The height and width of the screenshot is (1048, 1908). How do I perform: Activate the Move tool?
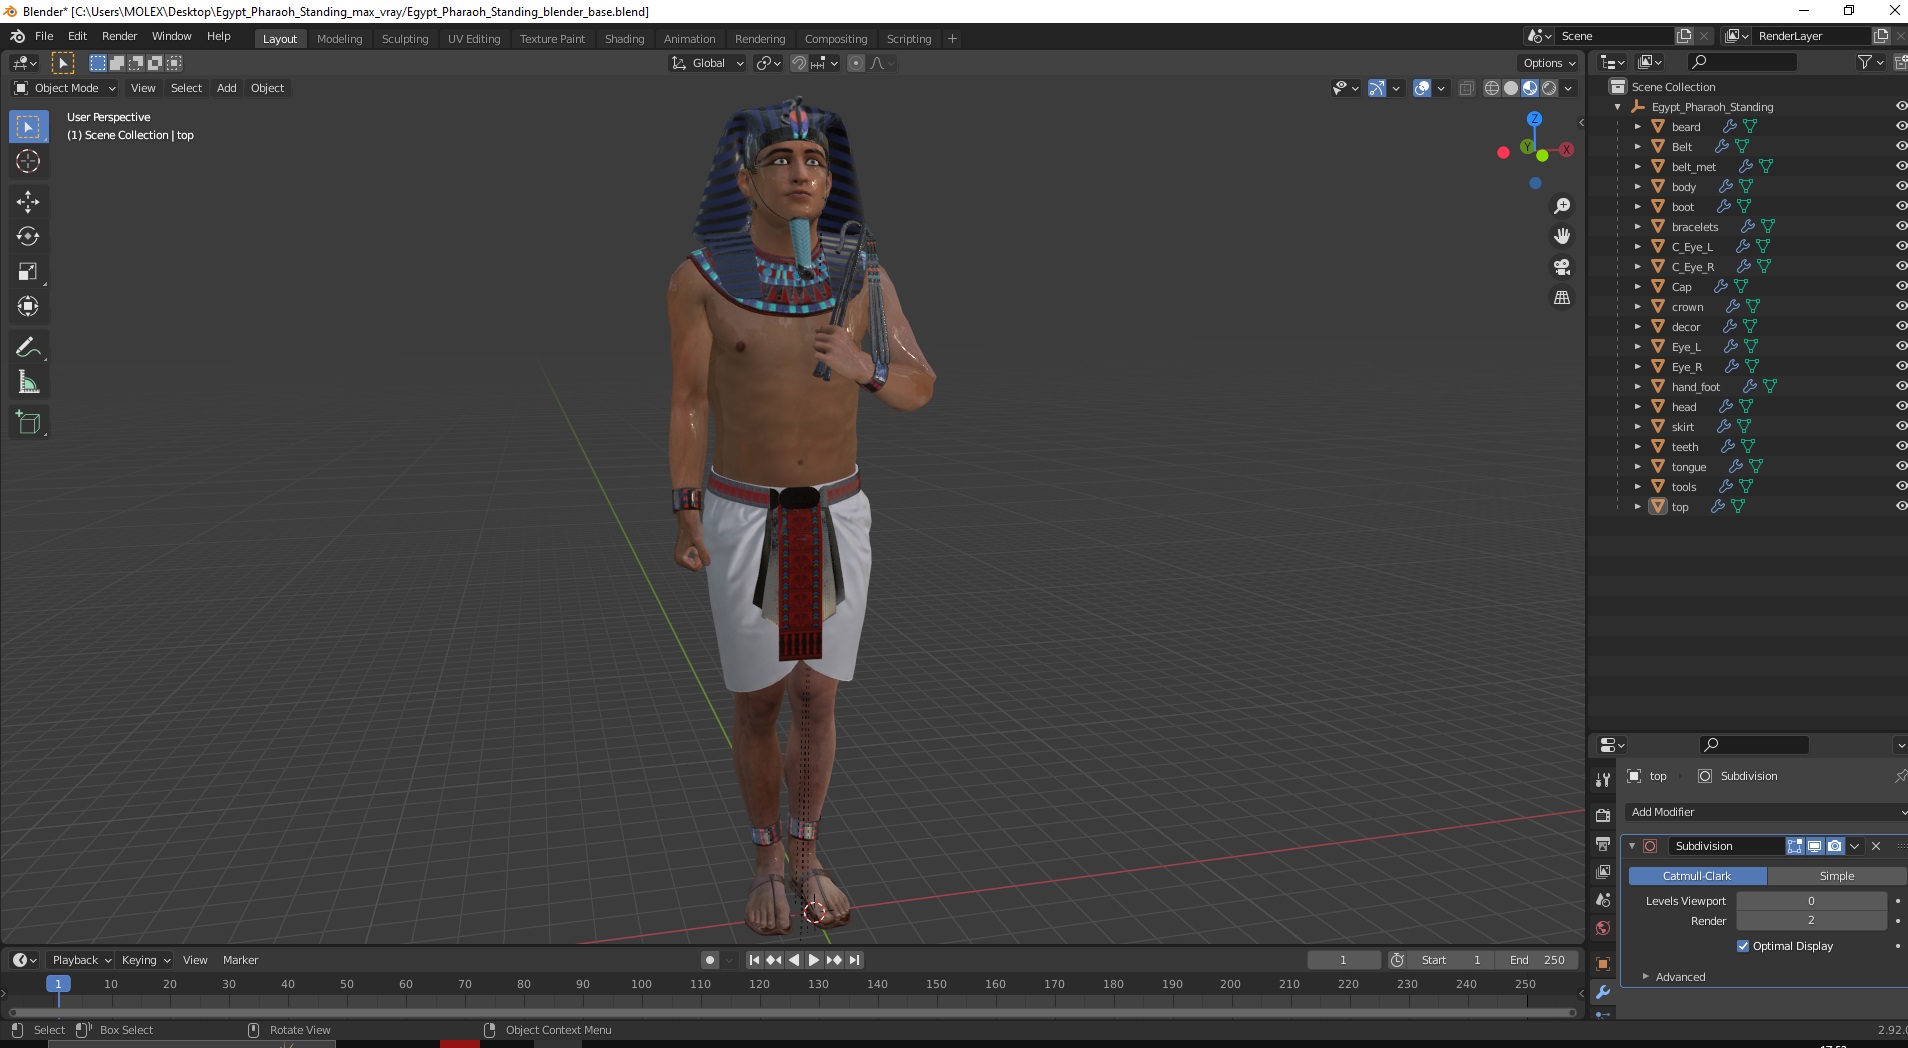pyautogui.click(x=28, y=202)
